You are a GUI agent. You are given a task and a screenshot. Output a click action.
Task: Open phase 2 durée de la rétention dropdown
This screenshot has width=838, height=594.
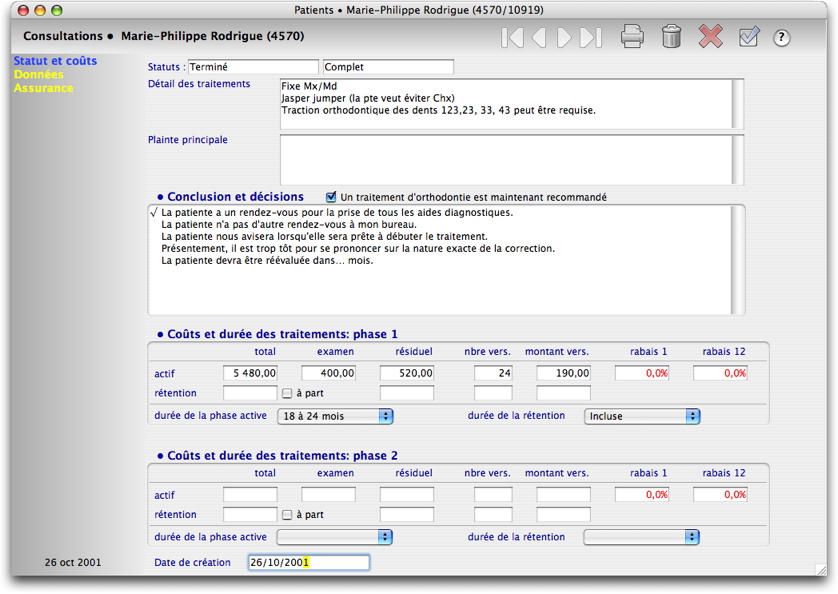tap(642, 537)
